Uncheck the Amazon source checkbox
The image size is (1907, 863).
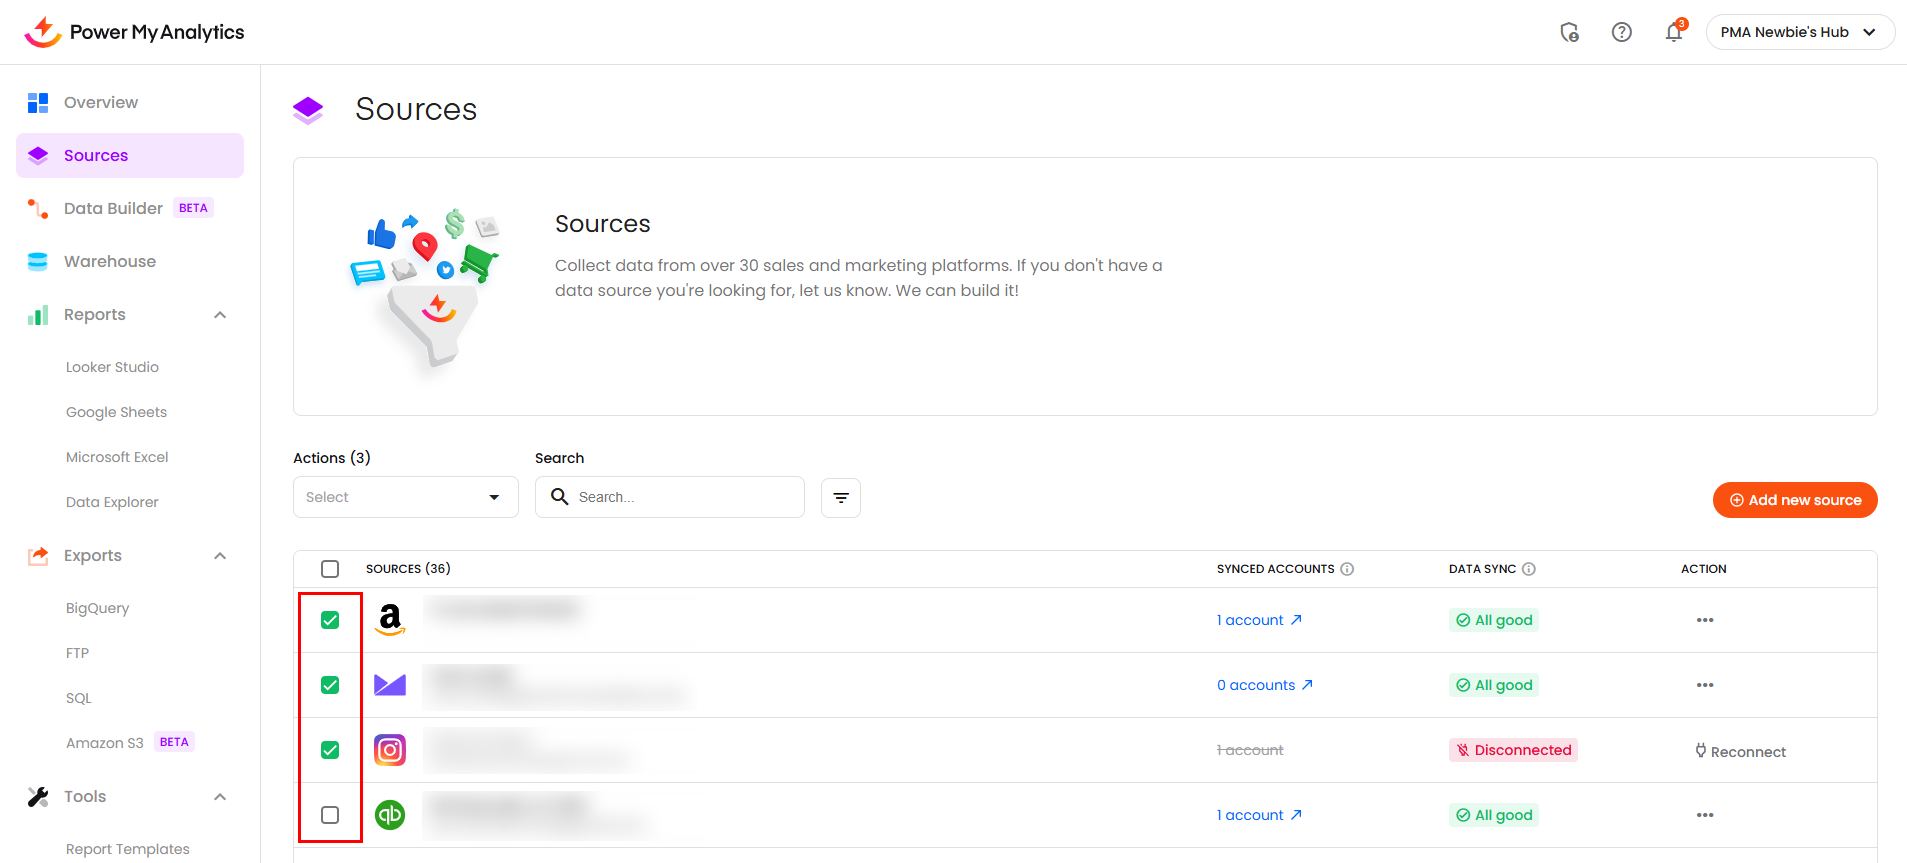pos(330,620)
